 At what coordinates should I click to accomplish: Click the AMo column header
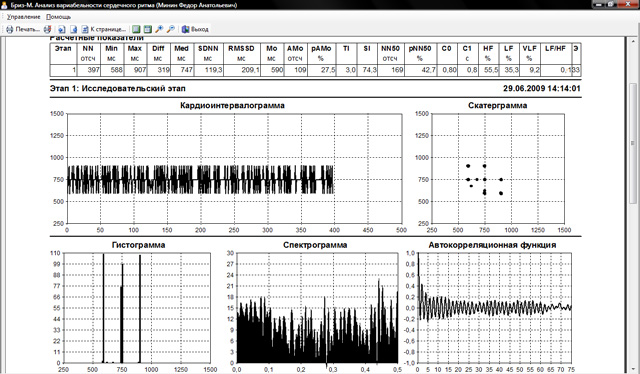pos(295,49)
